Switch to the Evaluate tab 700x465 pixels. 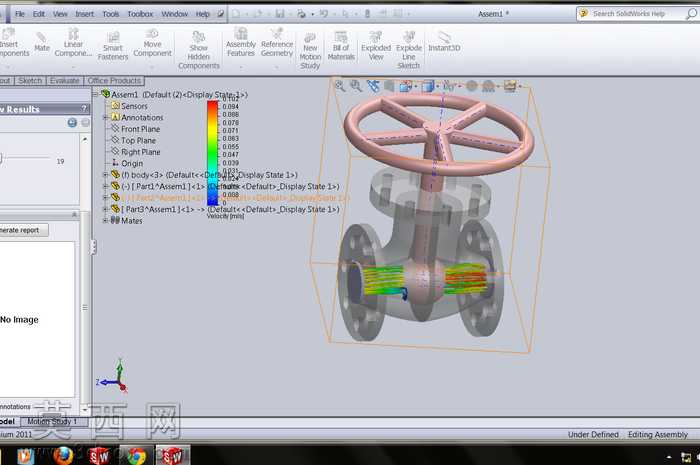tap(64, 81)
